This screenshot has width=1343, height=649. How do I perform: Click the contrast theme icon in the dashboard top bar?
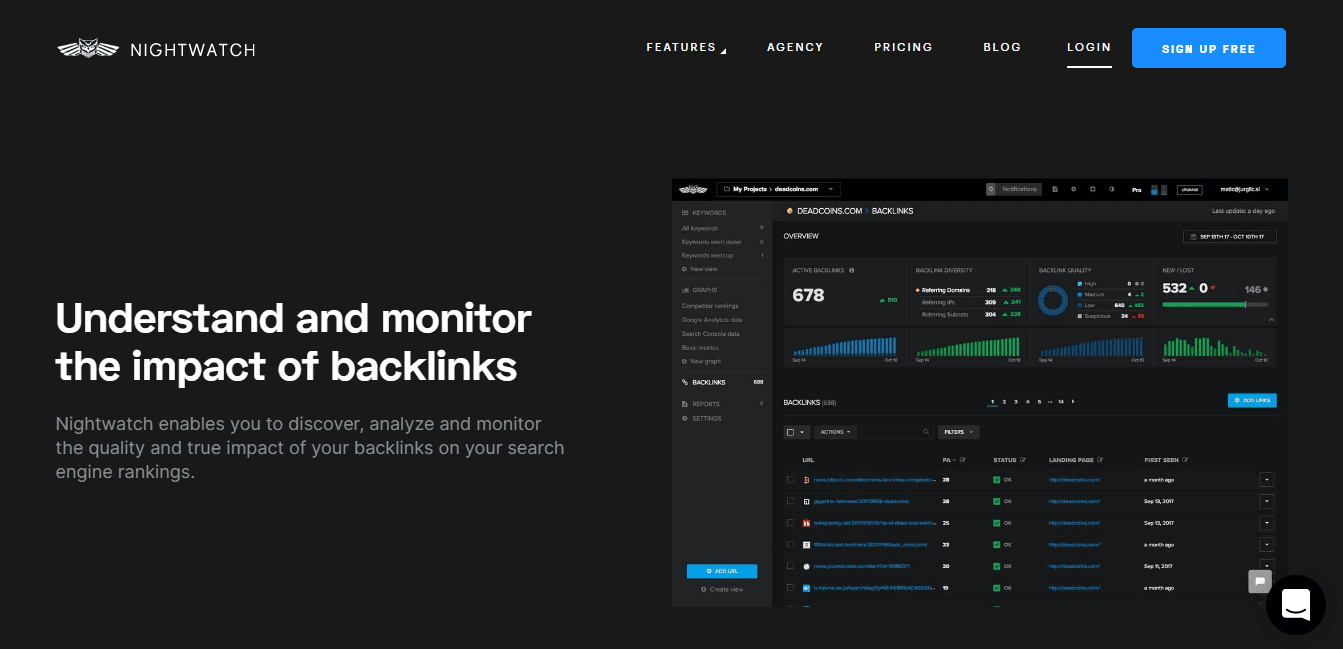[1111, 189]
